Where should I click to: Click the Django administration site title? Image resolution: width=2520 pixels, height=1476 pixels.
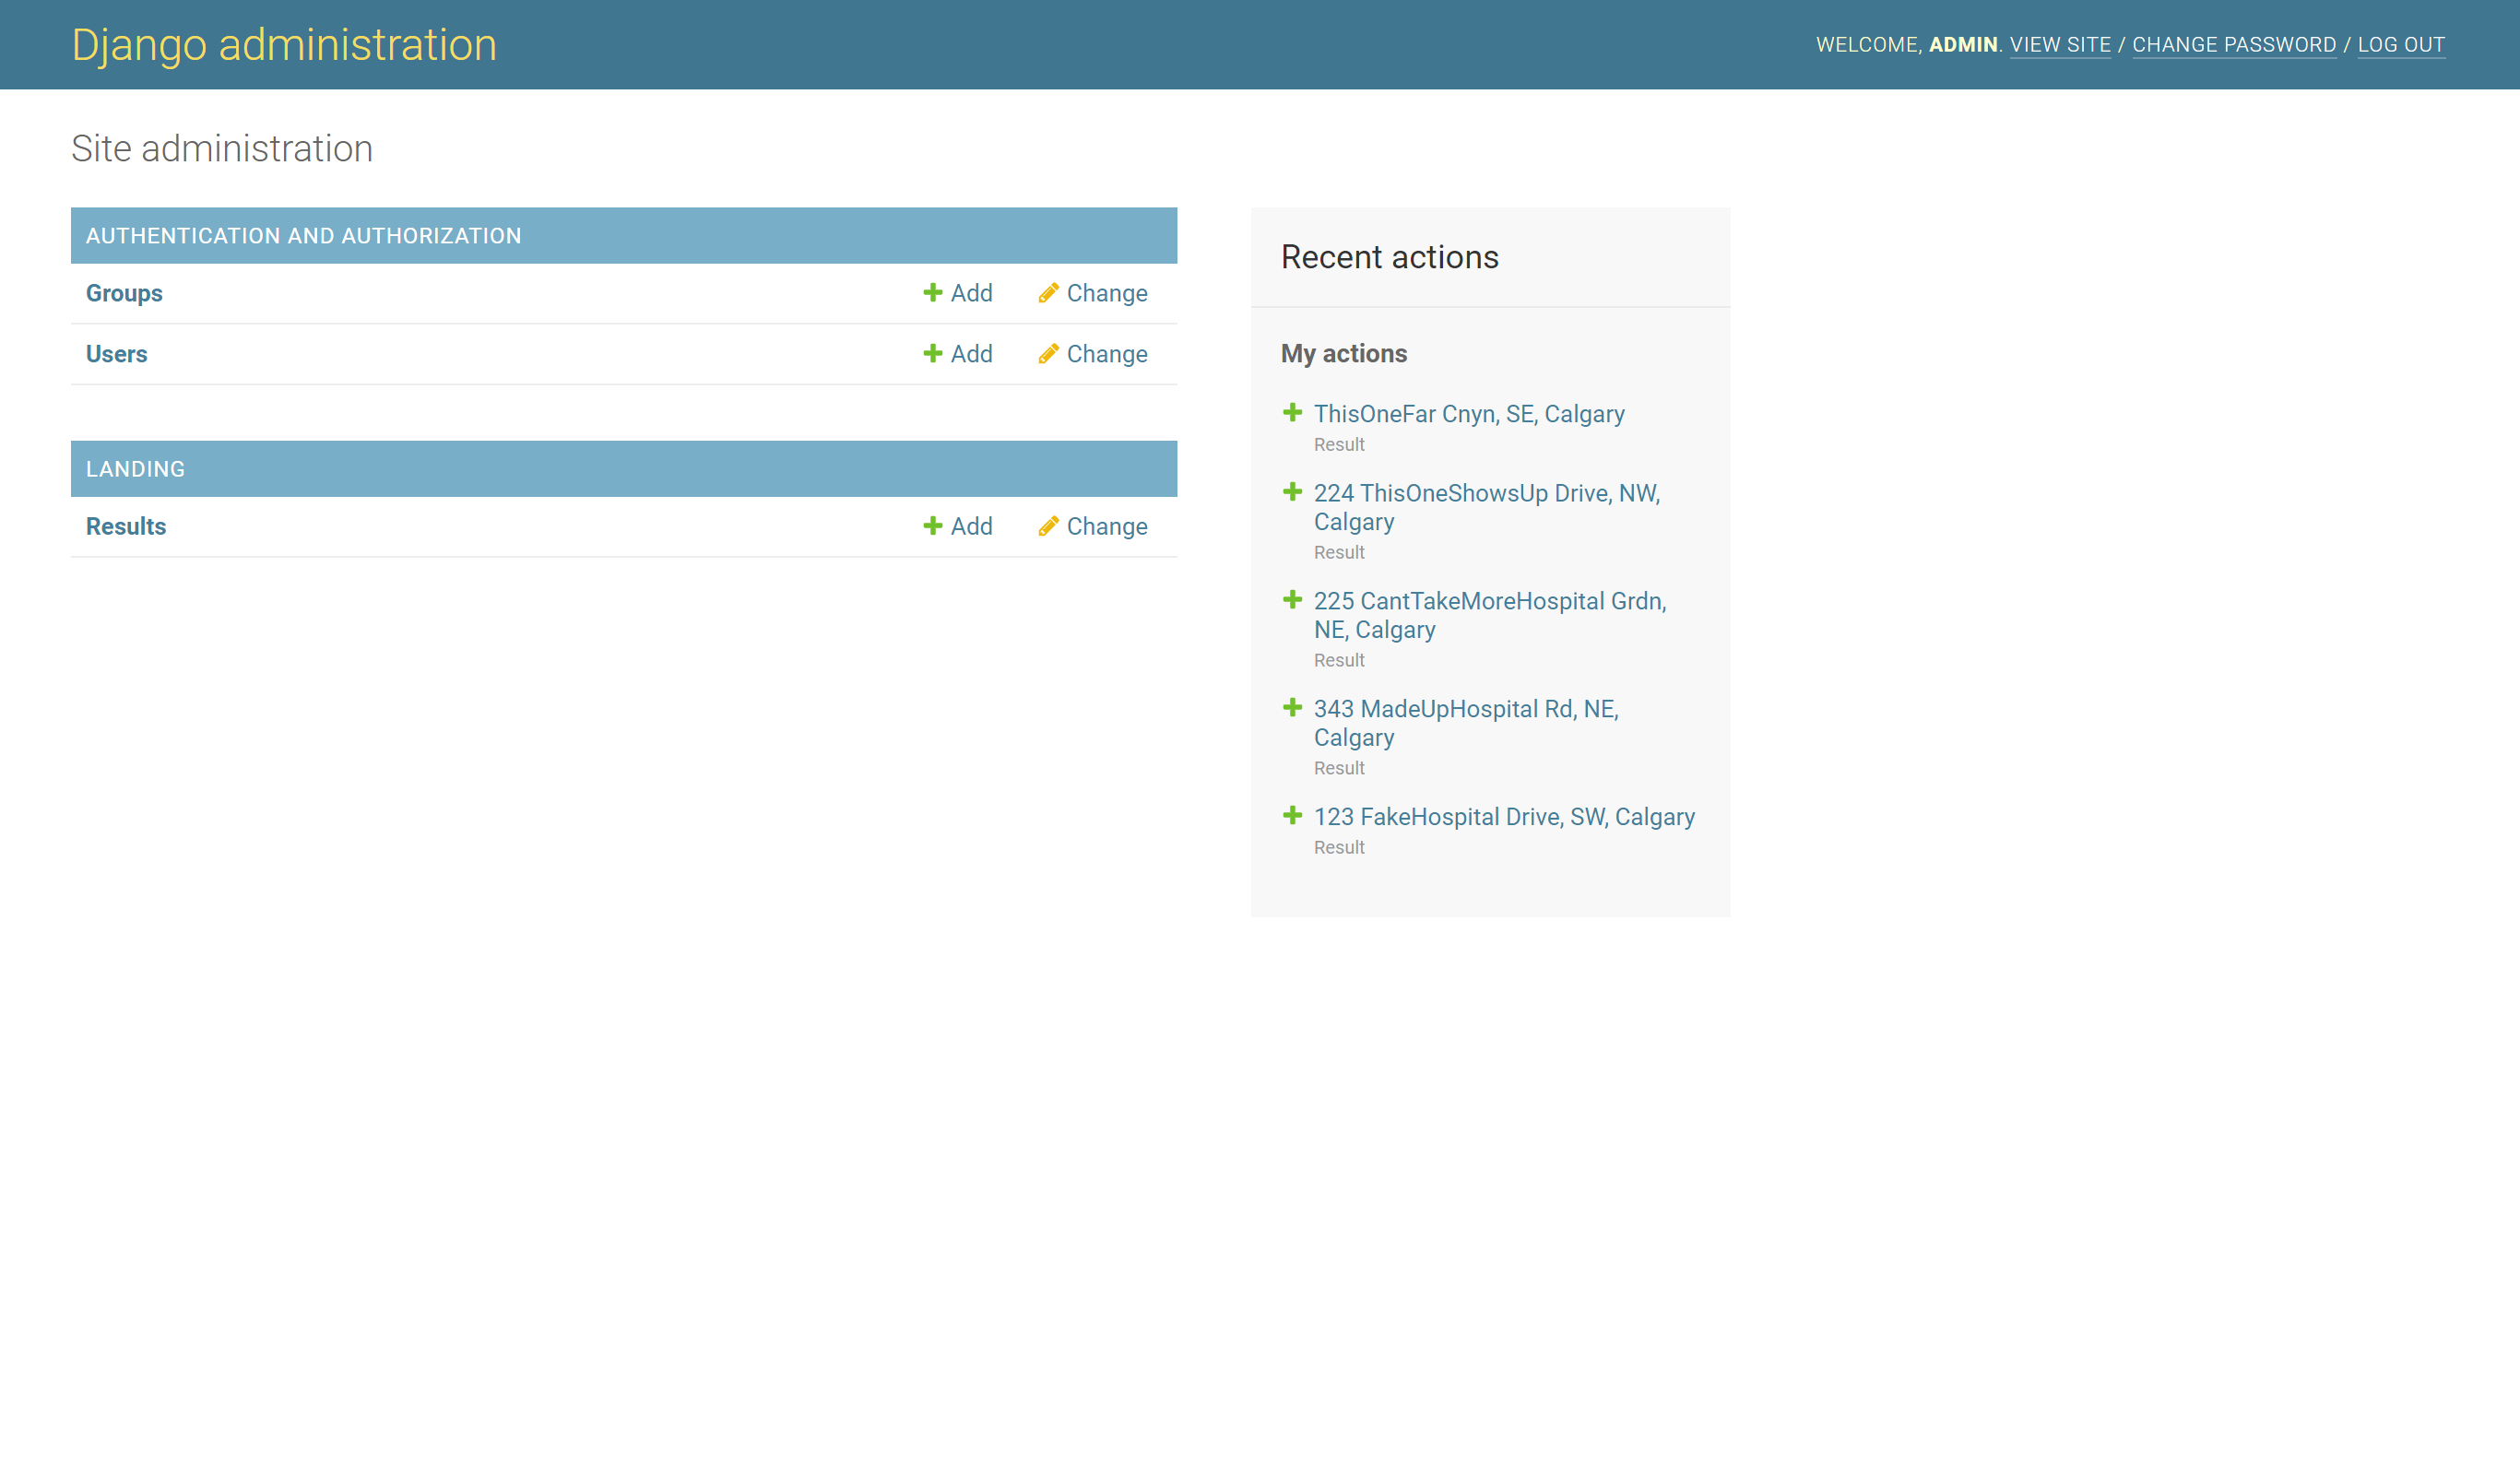point(284,45)
